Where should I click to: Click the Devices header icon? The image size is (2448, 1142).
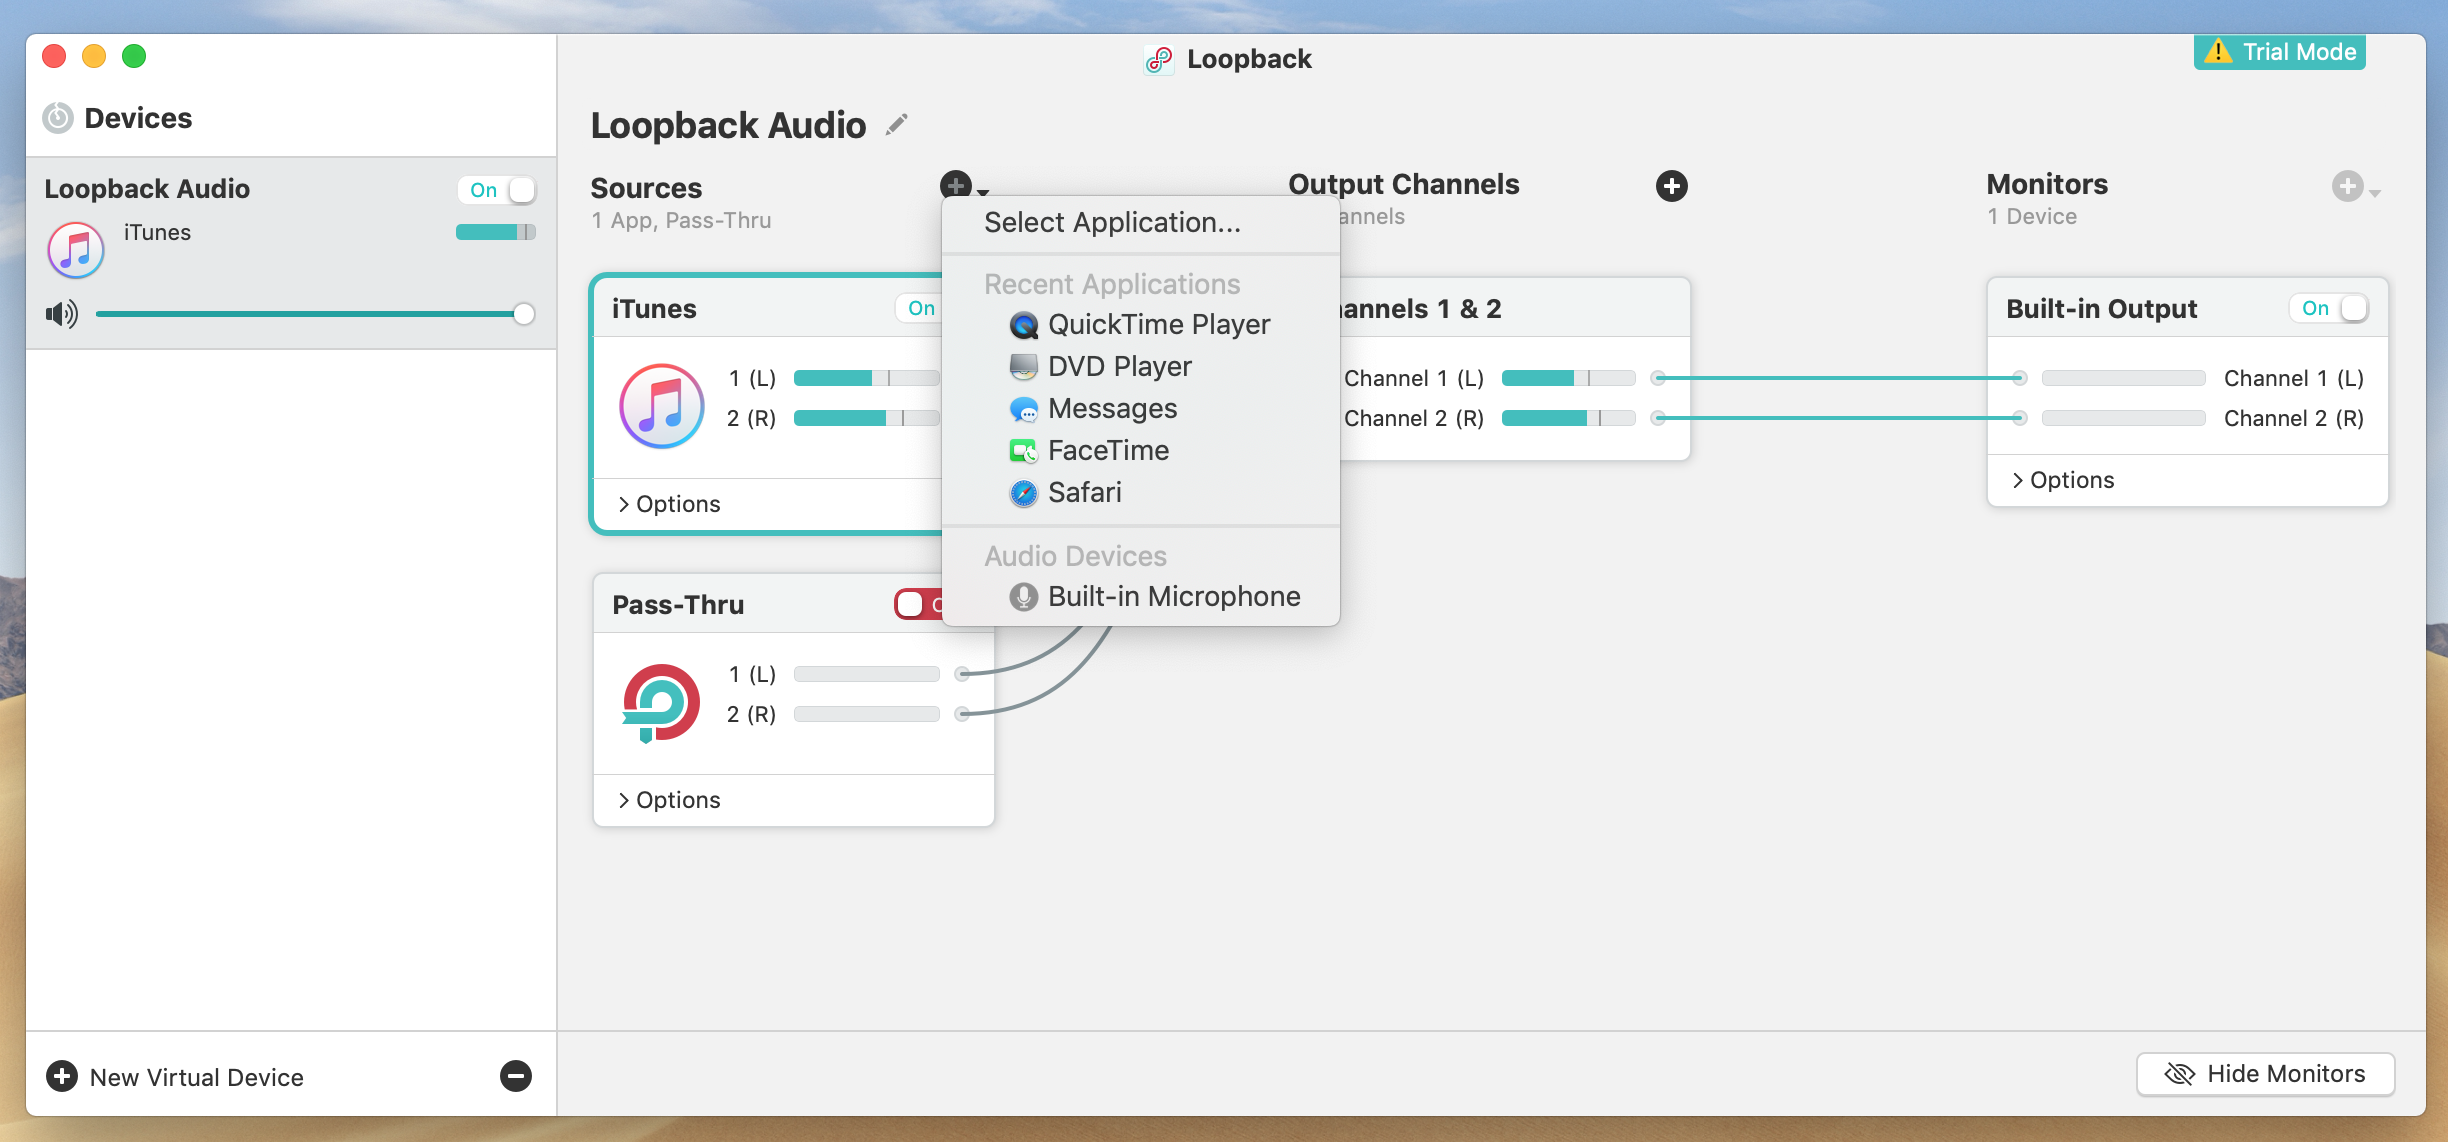point(58,118)
